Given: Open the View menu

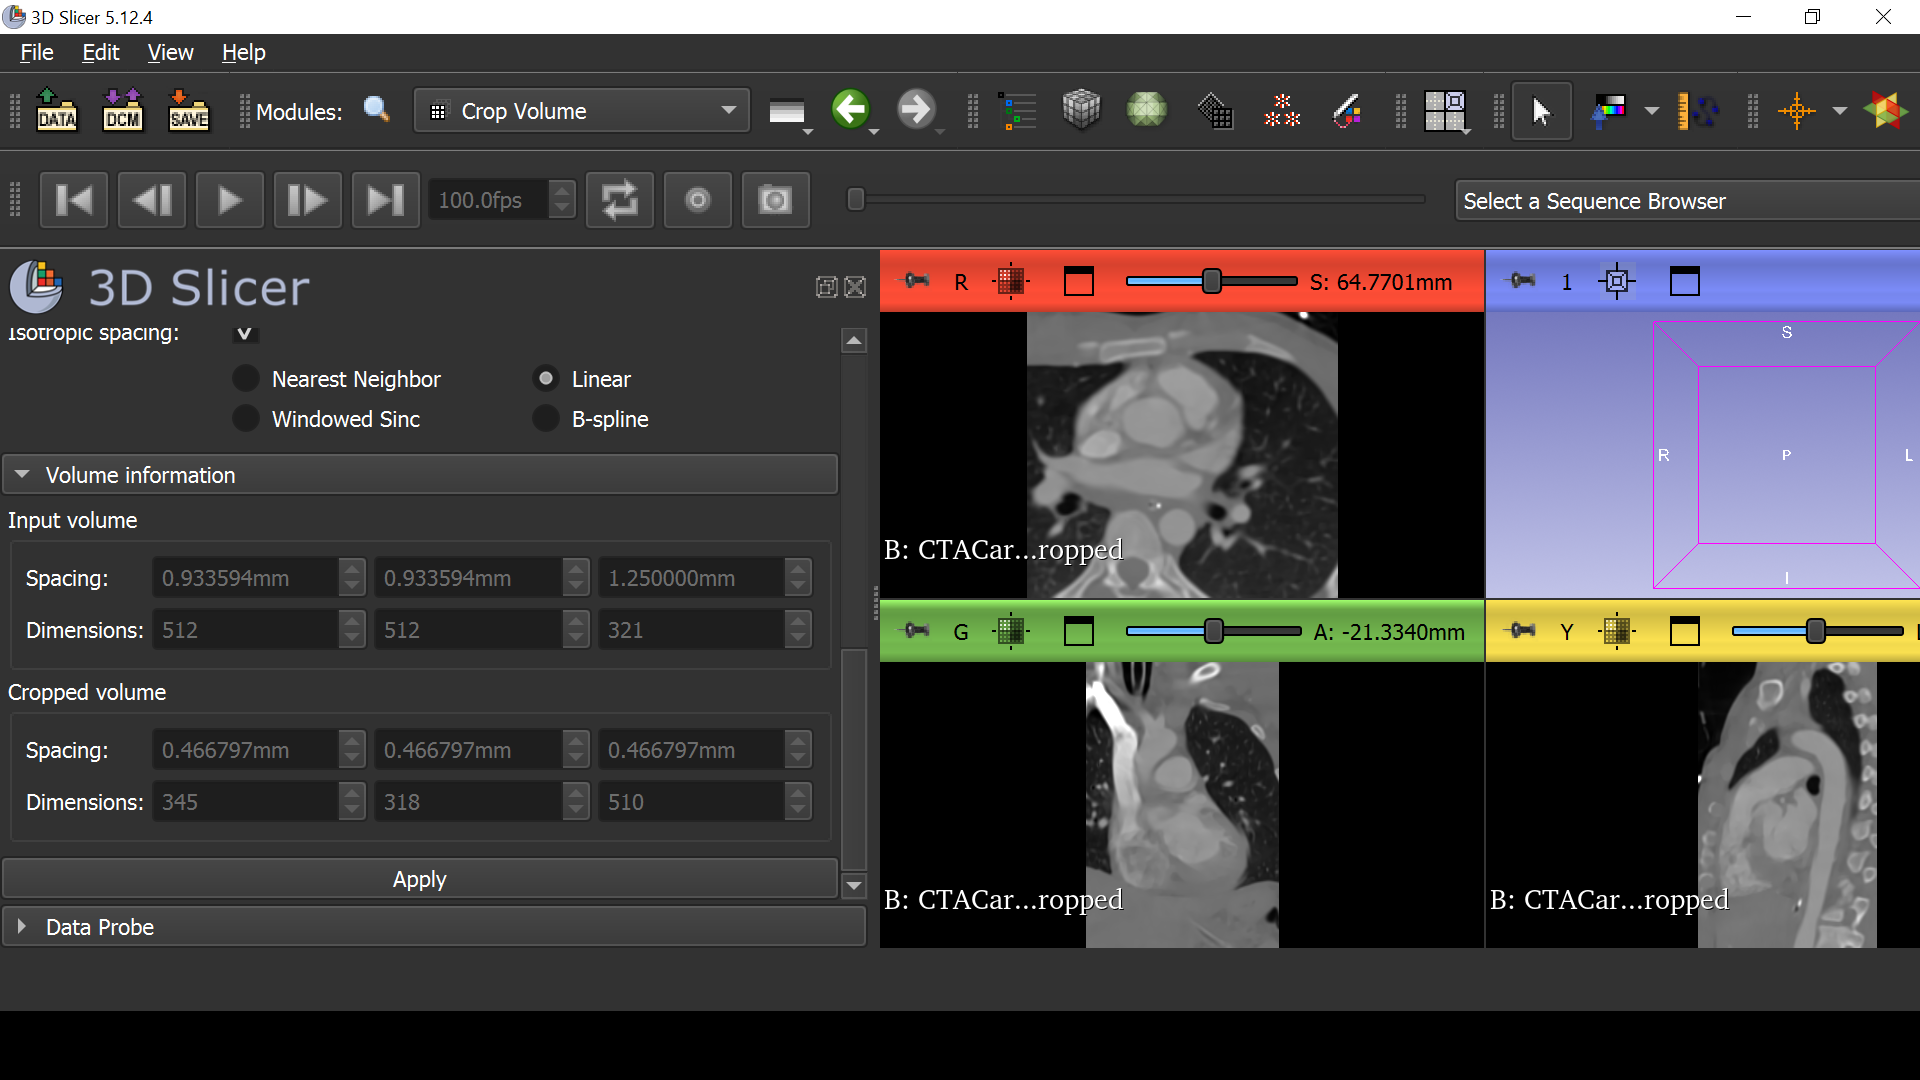Looking at the screenshot, I should (170, 53).
